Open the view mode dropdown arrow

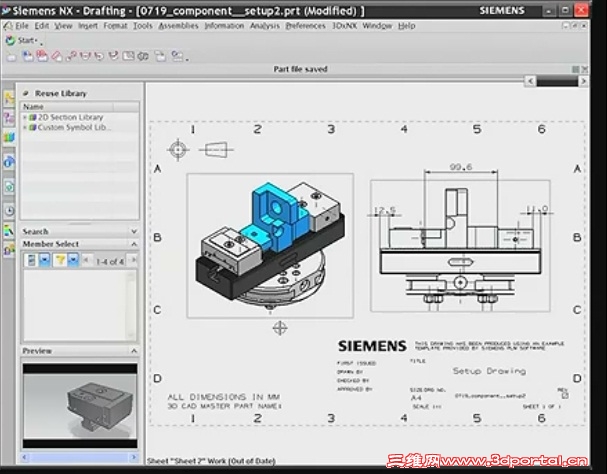click(45, 260)
